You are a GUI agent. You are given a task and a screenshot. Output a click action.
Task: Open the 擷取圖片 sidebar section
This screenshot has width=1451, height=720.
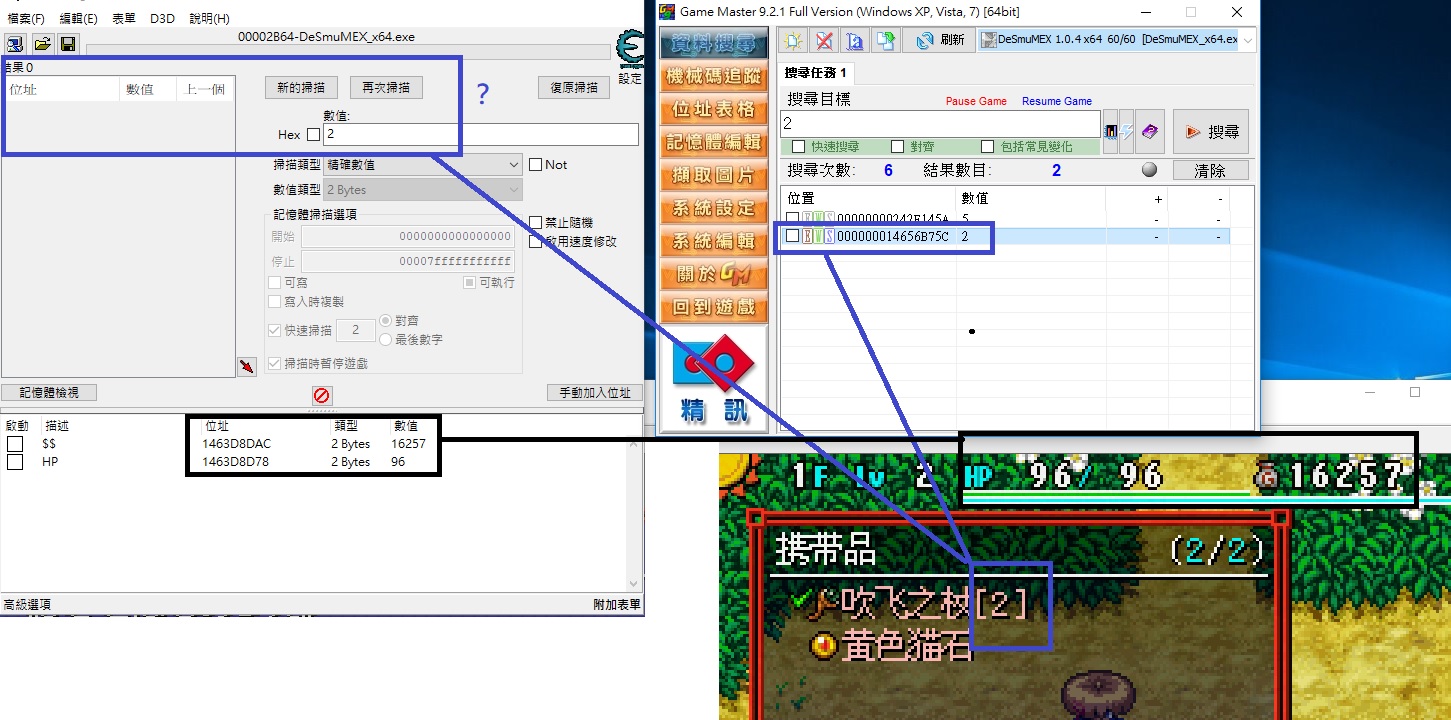[714, 175]
